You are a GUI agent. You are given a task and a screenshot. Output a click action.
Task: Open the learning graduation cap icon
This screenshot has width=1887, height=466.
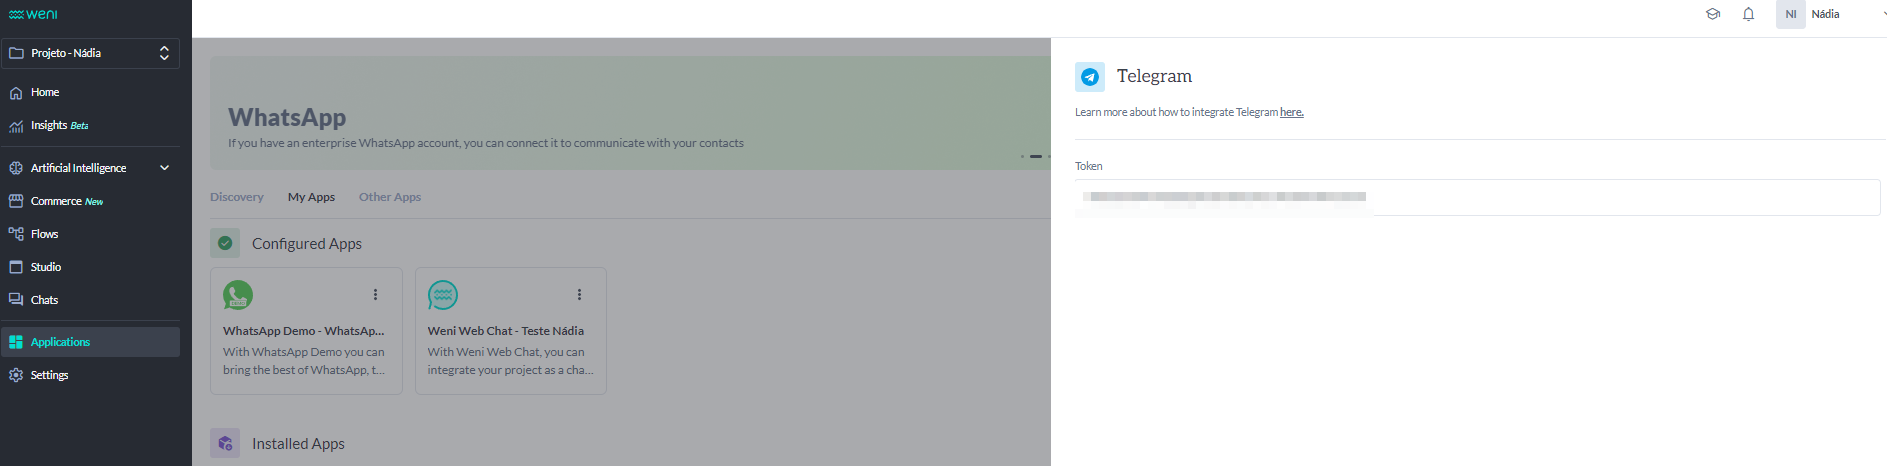[x=1713, y=14]
